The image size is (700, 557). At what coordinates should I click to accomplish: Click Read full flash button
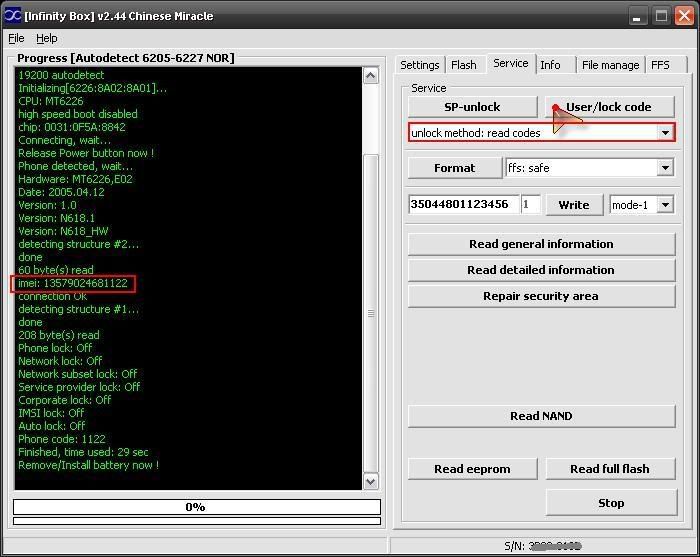click(610, 469)
